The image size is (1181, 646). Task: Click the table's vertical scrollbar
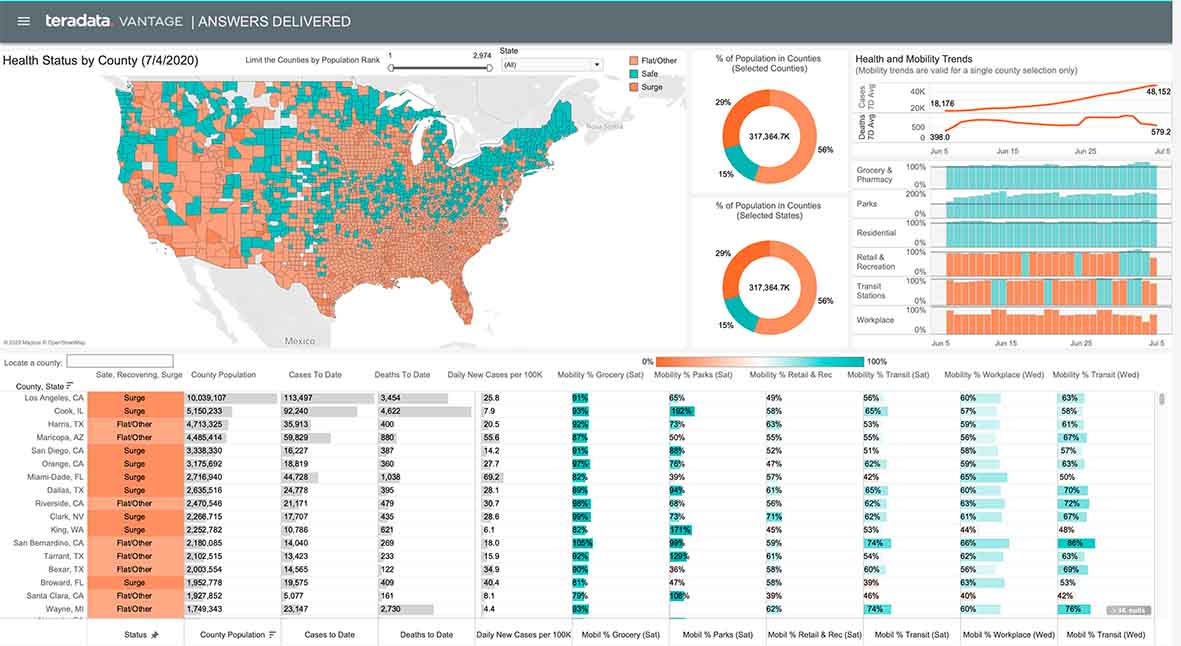[x=1161, y=400]
